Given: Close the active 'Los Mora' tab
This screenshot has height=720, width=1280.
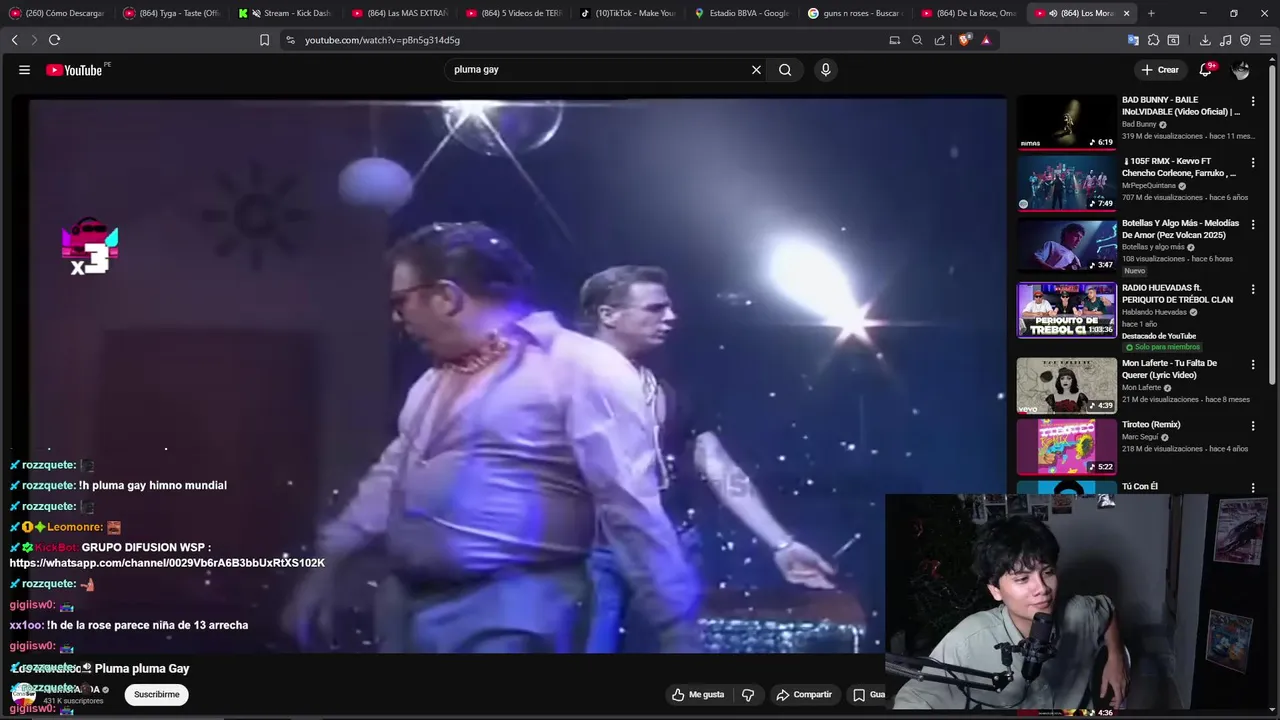Looking at the screenshot, I should [1127, 13].
